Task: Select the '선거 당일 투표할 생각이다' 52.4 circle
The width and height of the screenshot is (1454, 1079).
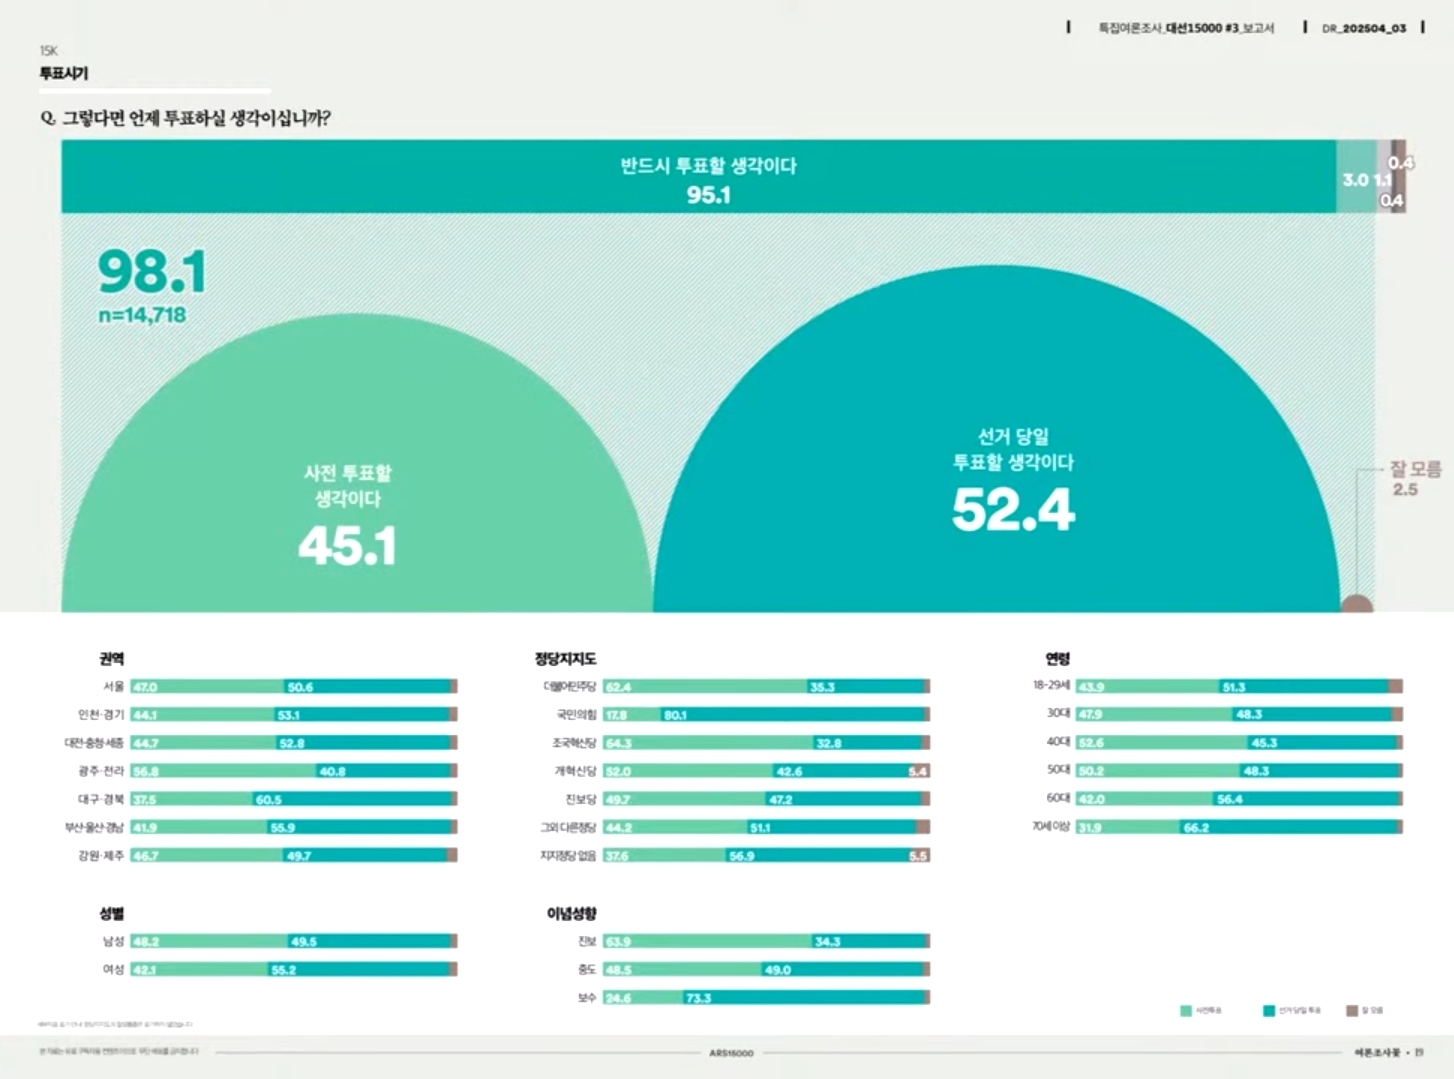Action: click(996, 439)
